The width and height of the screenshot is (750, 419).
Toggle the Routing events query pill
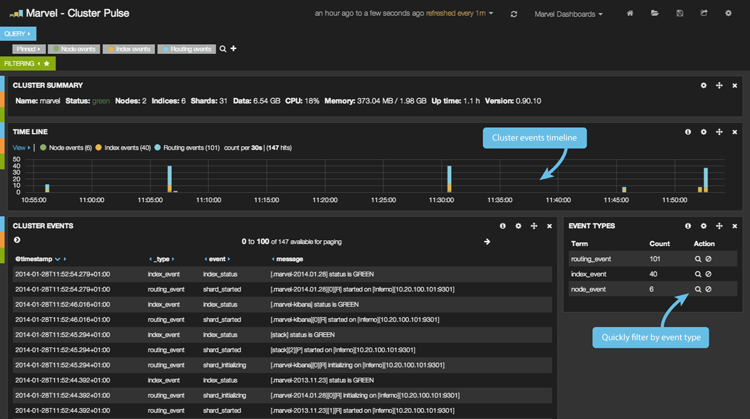click(x=187, y=48)
